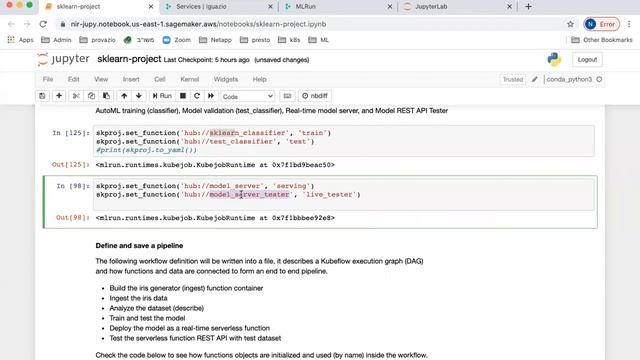
Task: Open the File menu
Action: point(48,79)
